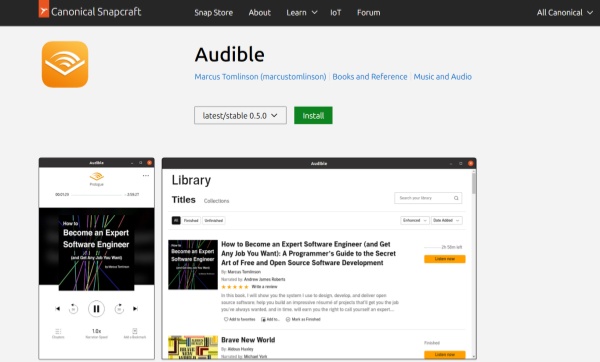Click the Brave New World cover

[x=193, y=347]
